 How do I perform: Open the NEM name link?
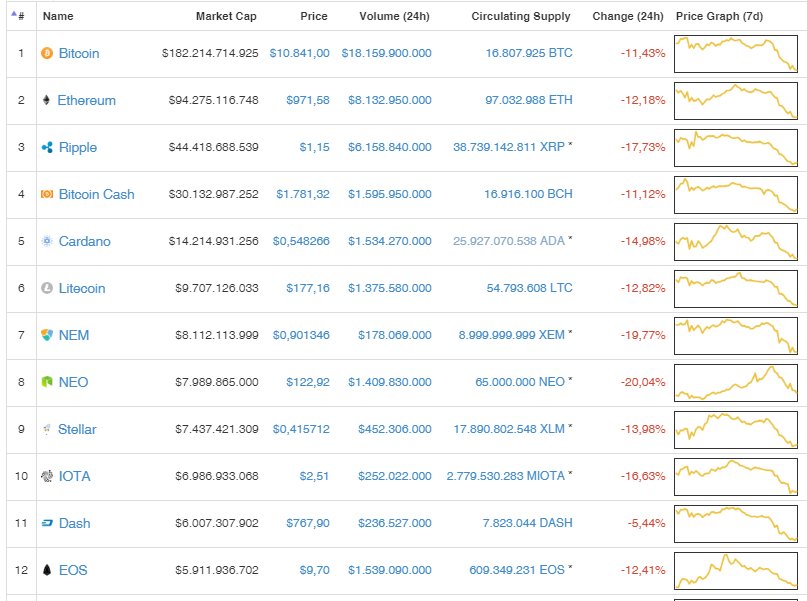[74, 335]
